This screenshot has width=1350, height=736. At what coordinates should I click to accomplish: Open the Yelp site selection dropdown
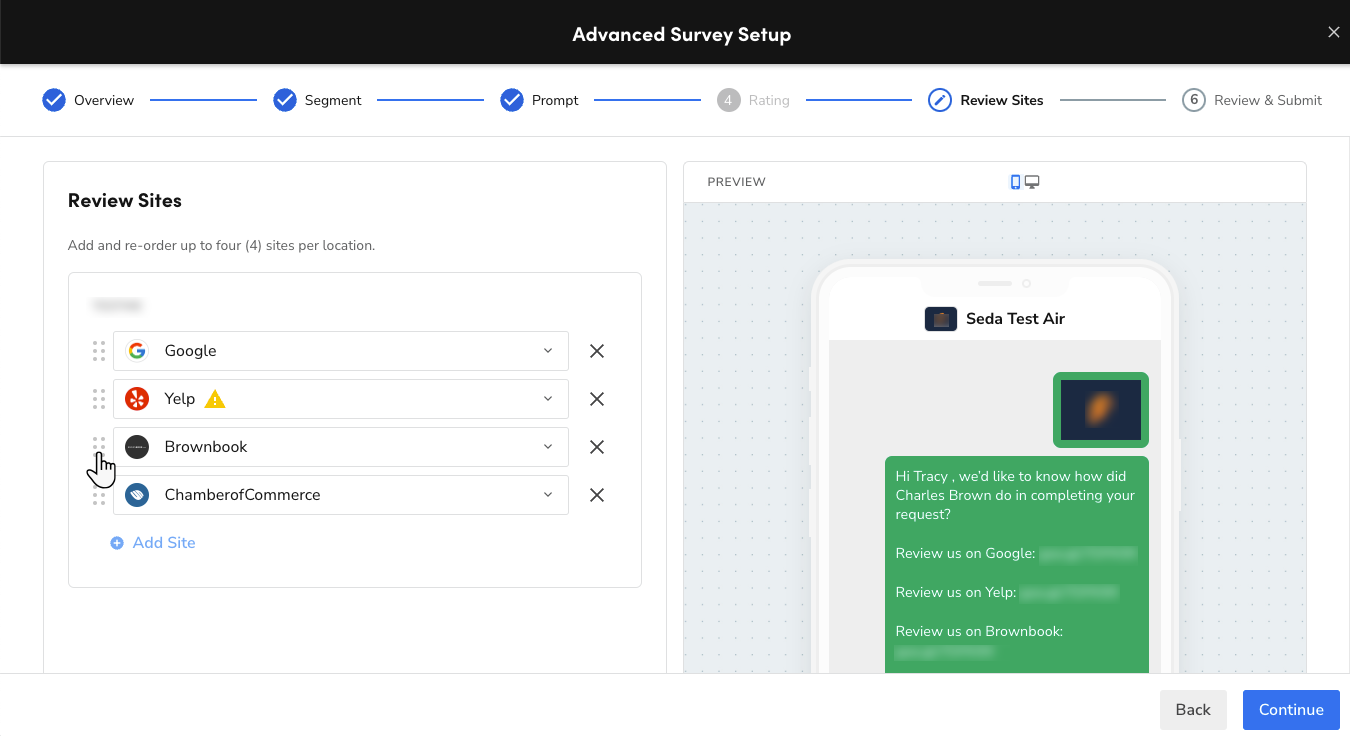pos(548,399)
